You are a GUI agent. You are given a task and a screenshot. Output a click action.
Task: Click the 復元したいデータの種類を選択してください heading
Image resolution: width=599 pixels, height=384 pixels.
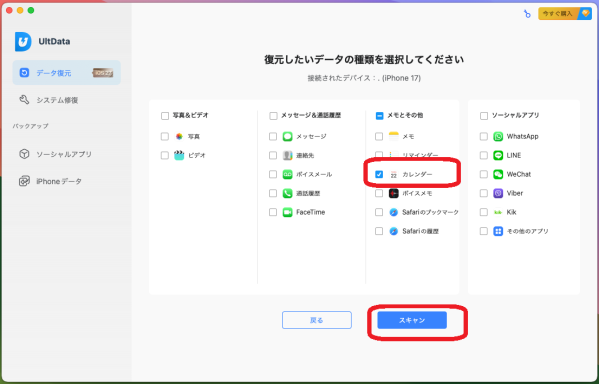364,60
